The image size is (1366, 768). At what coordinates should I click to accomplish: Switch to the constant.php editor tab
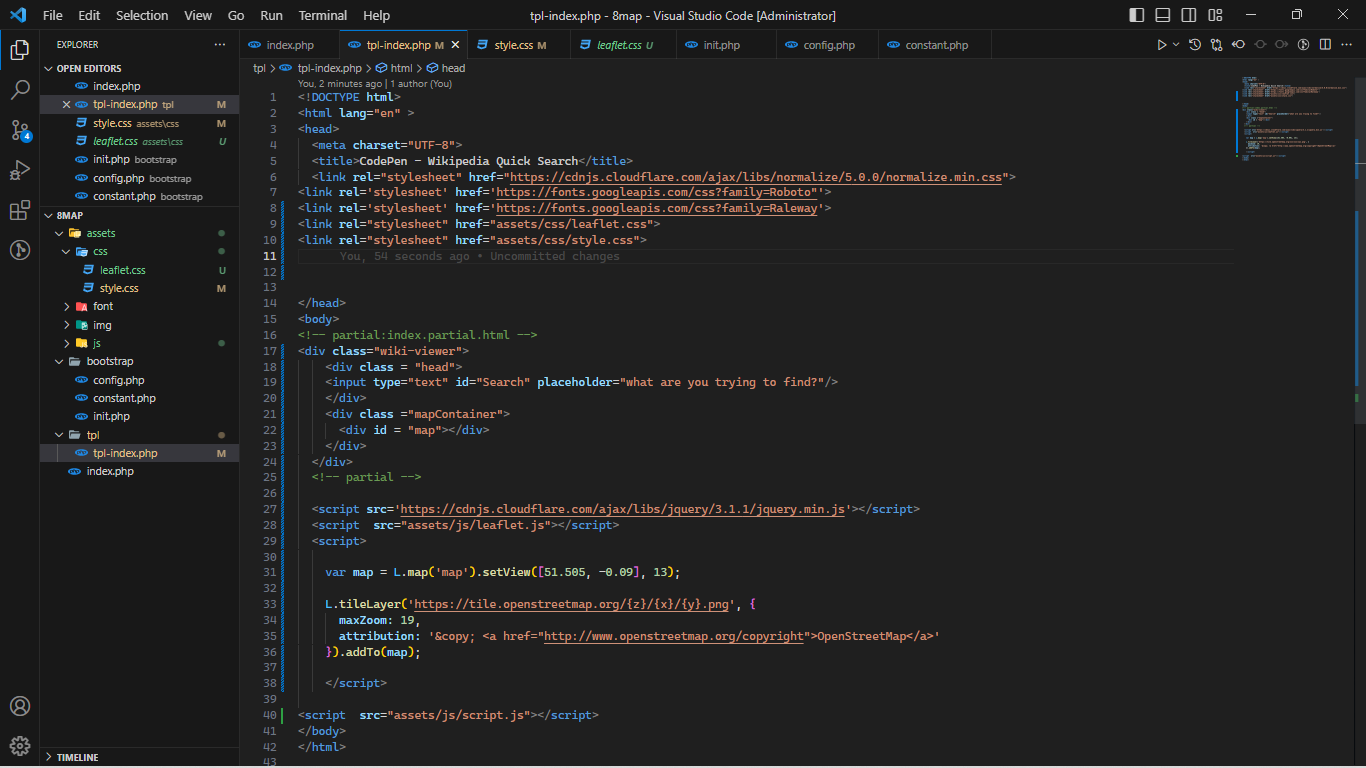pos(936,45)
